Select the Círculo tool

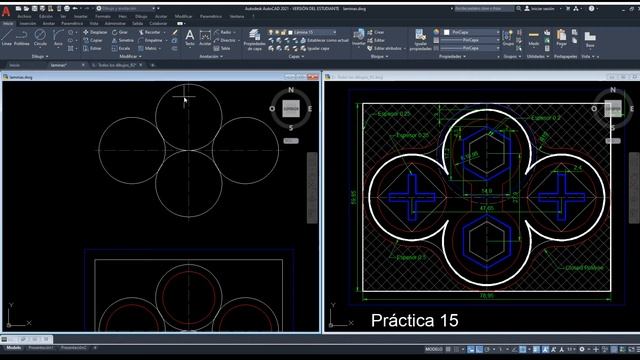click(40, 38)
